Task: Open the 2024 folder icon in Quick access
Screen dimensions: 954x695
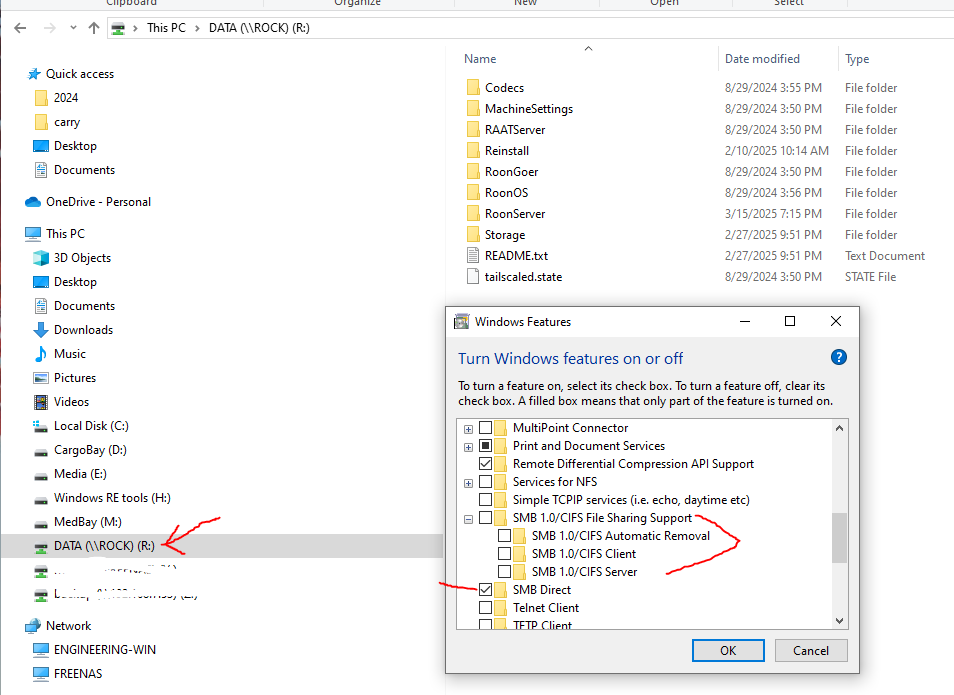Action: click(x=41, y=98)
